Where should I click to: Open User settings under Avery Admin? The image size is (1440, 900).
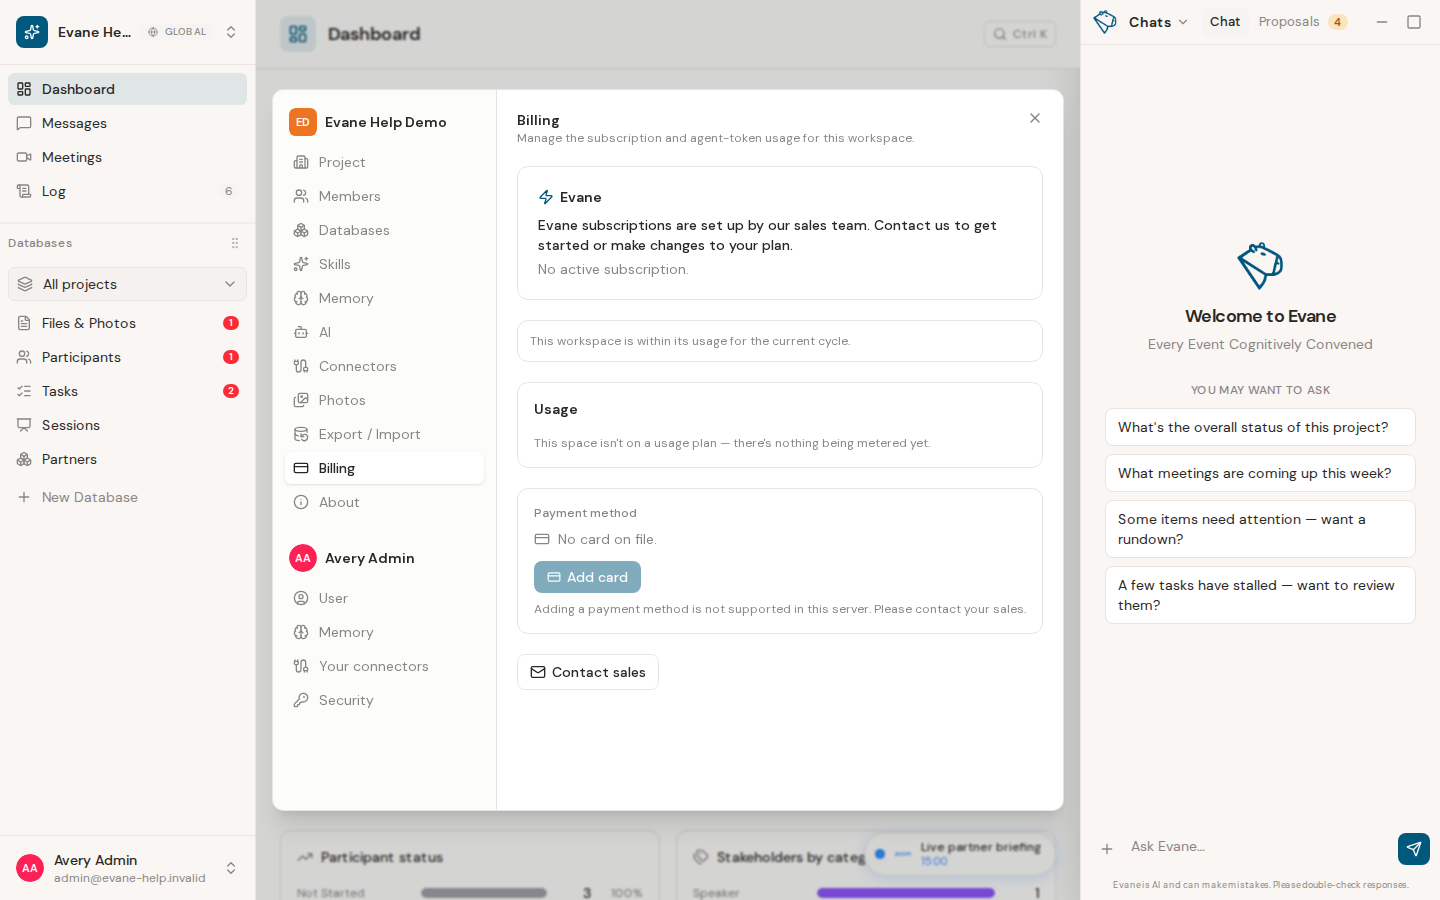pyautogui.click(x=384, y=598)
